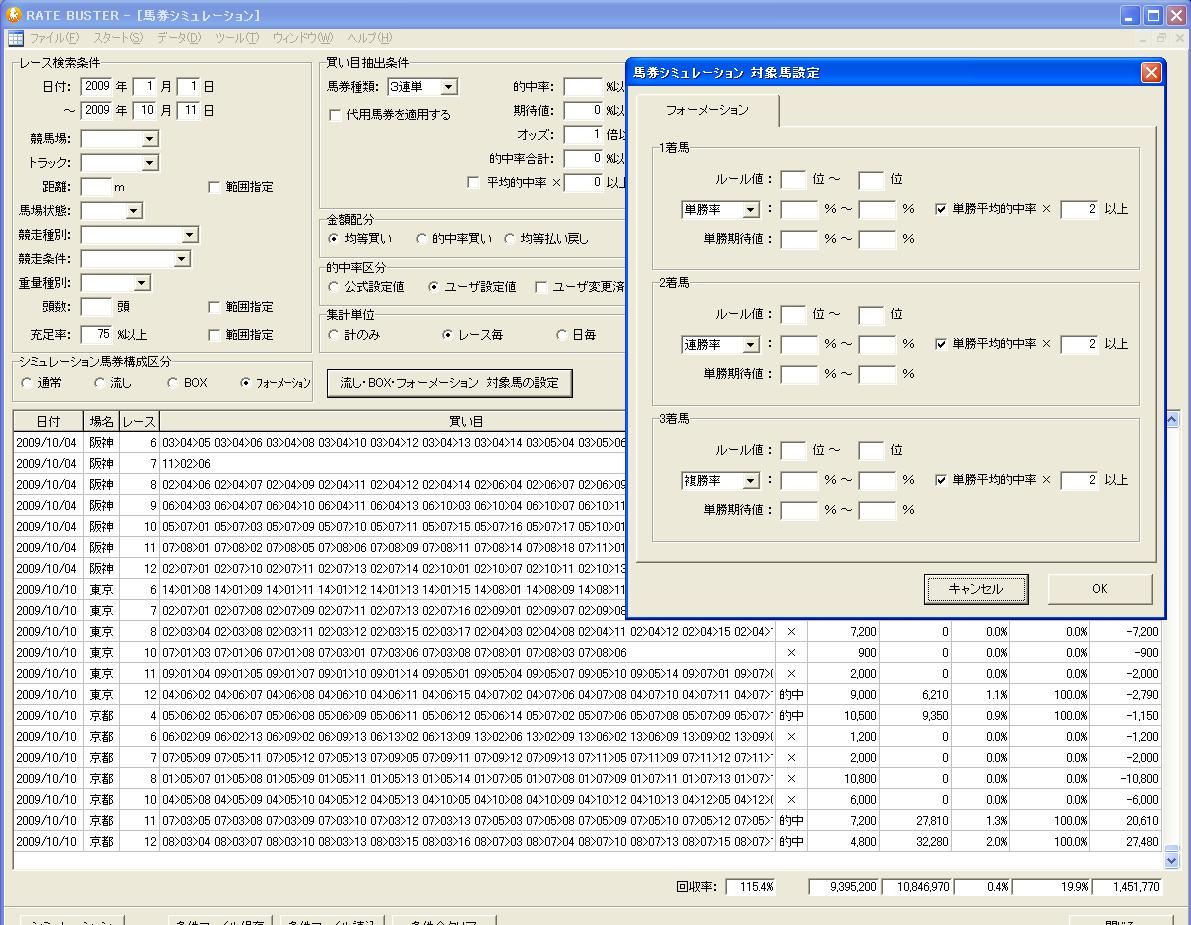Toggle 範囲指定 checkbox beside 距離

click(214, 187)
